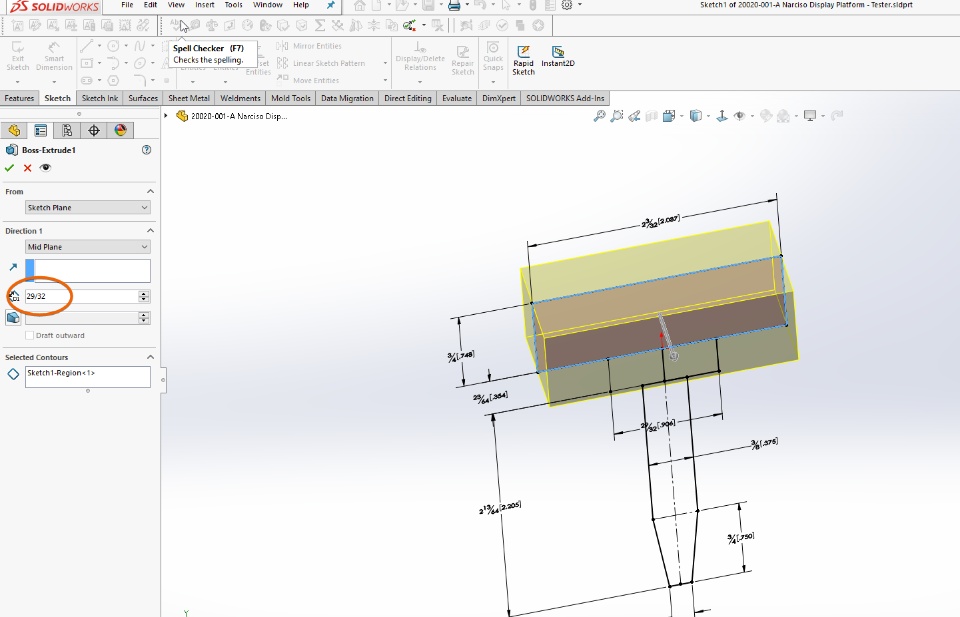Viewport: 960px width, 617px height.
Task: Open View Settings monitor icon
Action: point(810,116)
